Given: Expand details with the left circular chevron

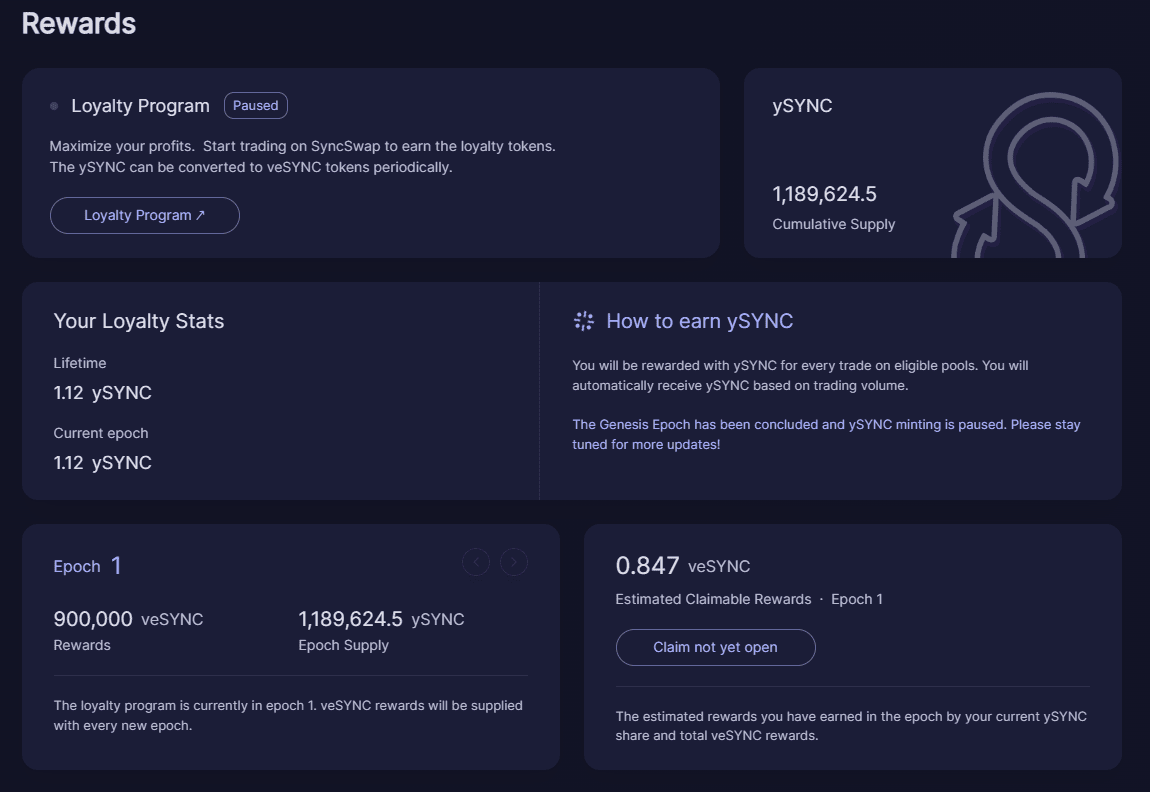Looking at the screenshot, I should click(476, 562).
